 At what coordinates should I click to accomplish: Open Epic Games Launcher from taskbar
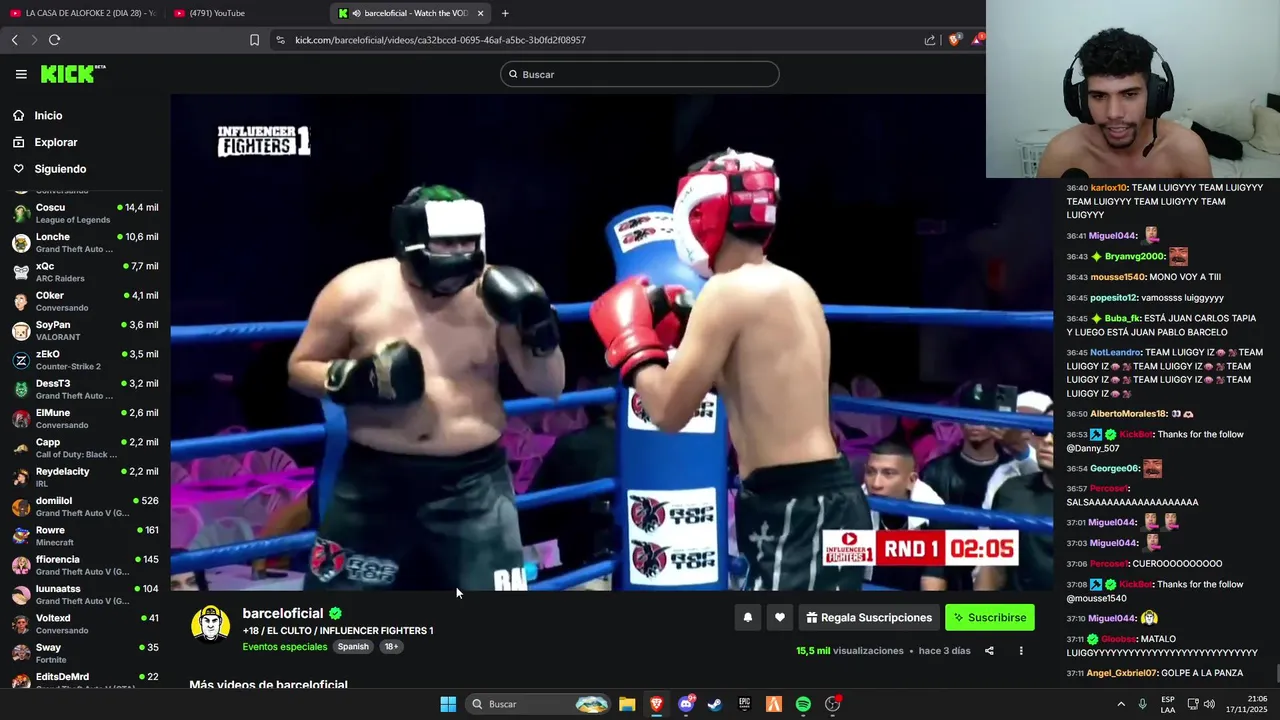pyautogui.click(x=744, y=704)
